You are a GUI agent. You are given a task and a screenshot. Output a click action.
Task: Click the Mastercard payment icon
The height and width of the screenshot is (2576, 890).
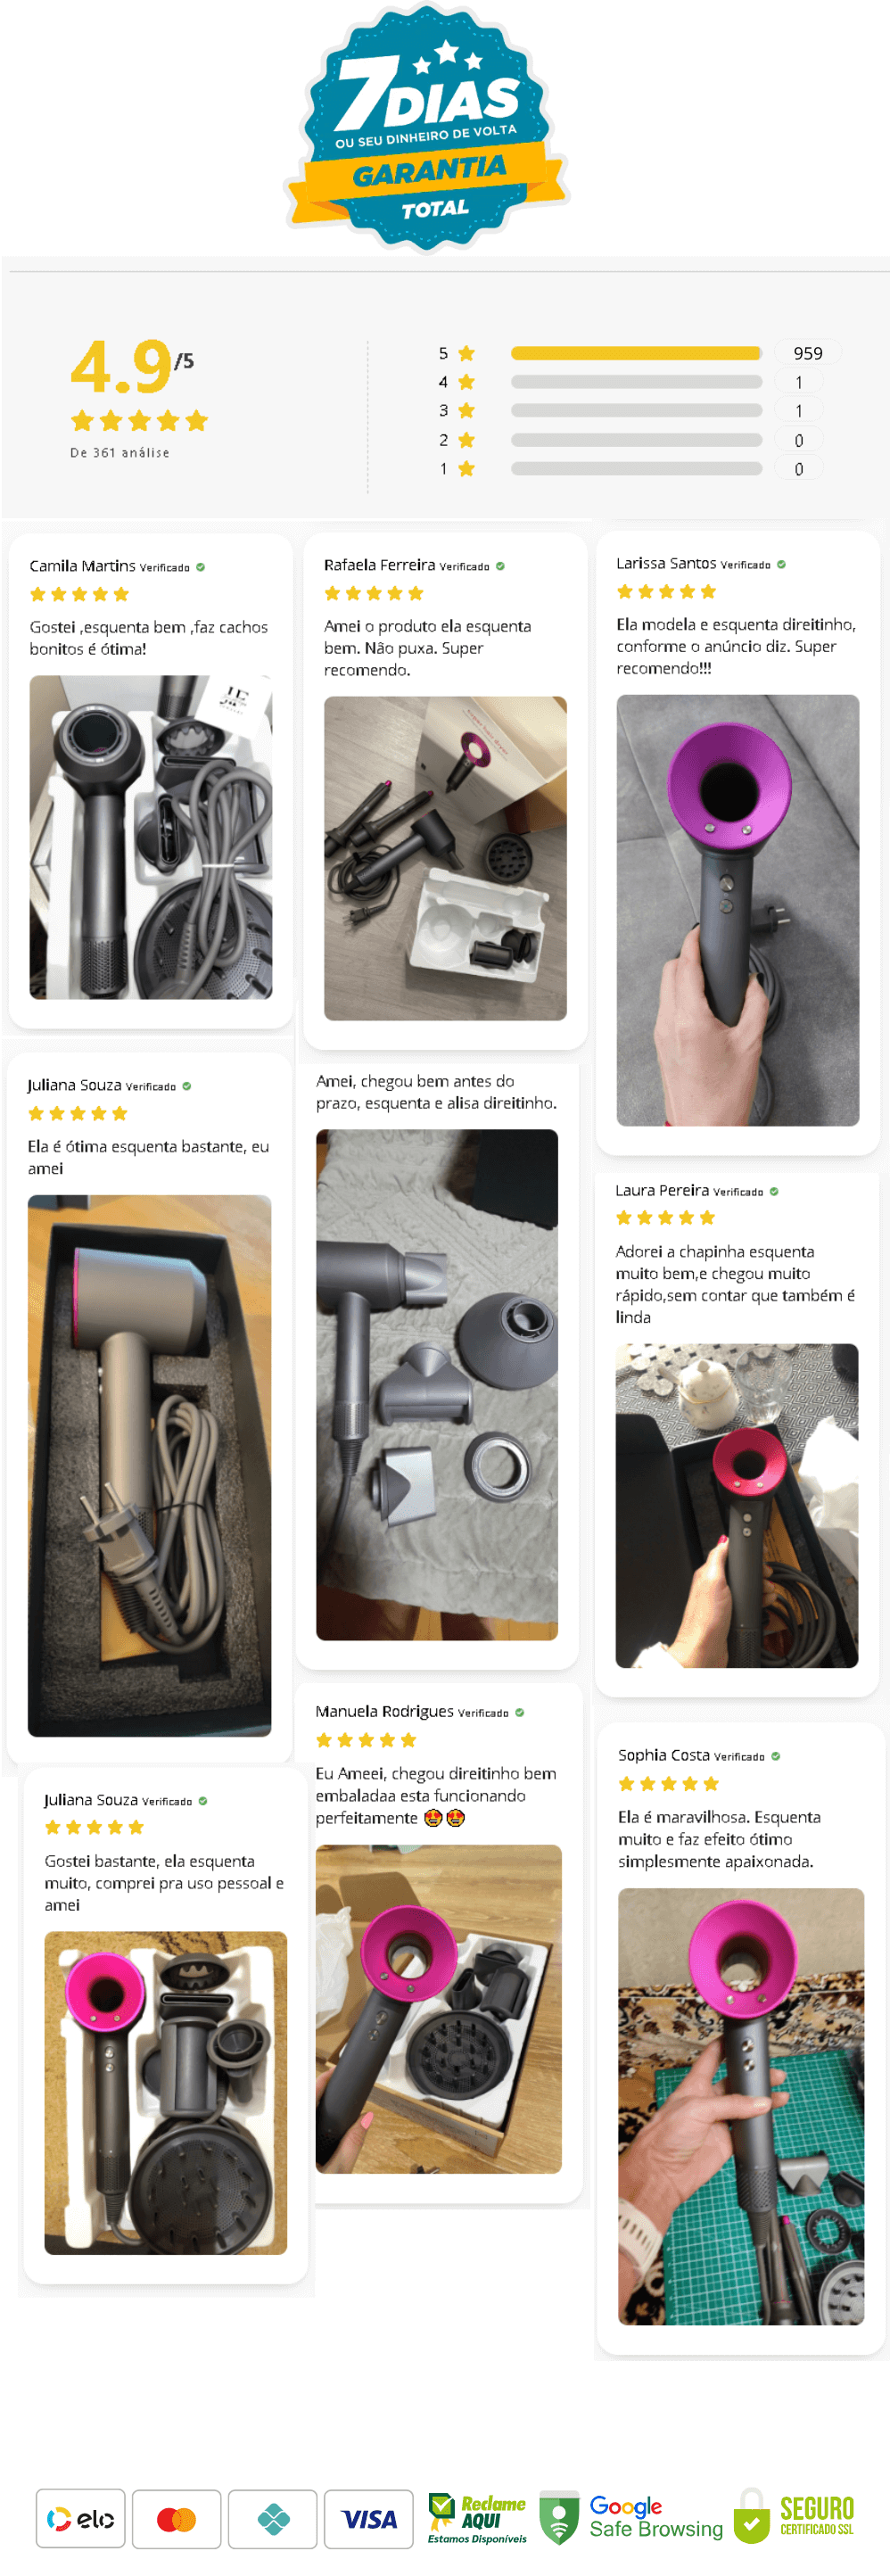tap(176, 2518)
